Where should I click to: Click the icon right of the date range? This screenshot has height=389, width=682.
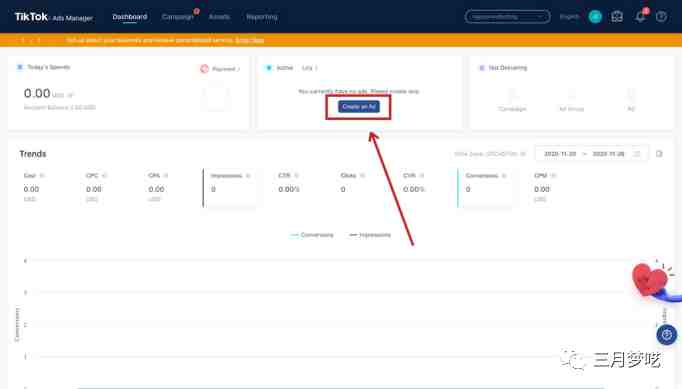(659, 154)
